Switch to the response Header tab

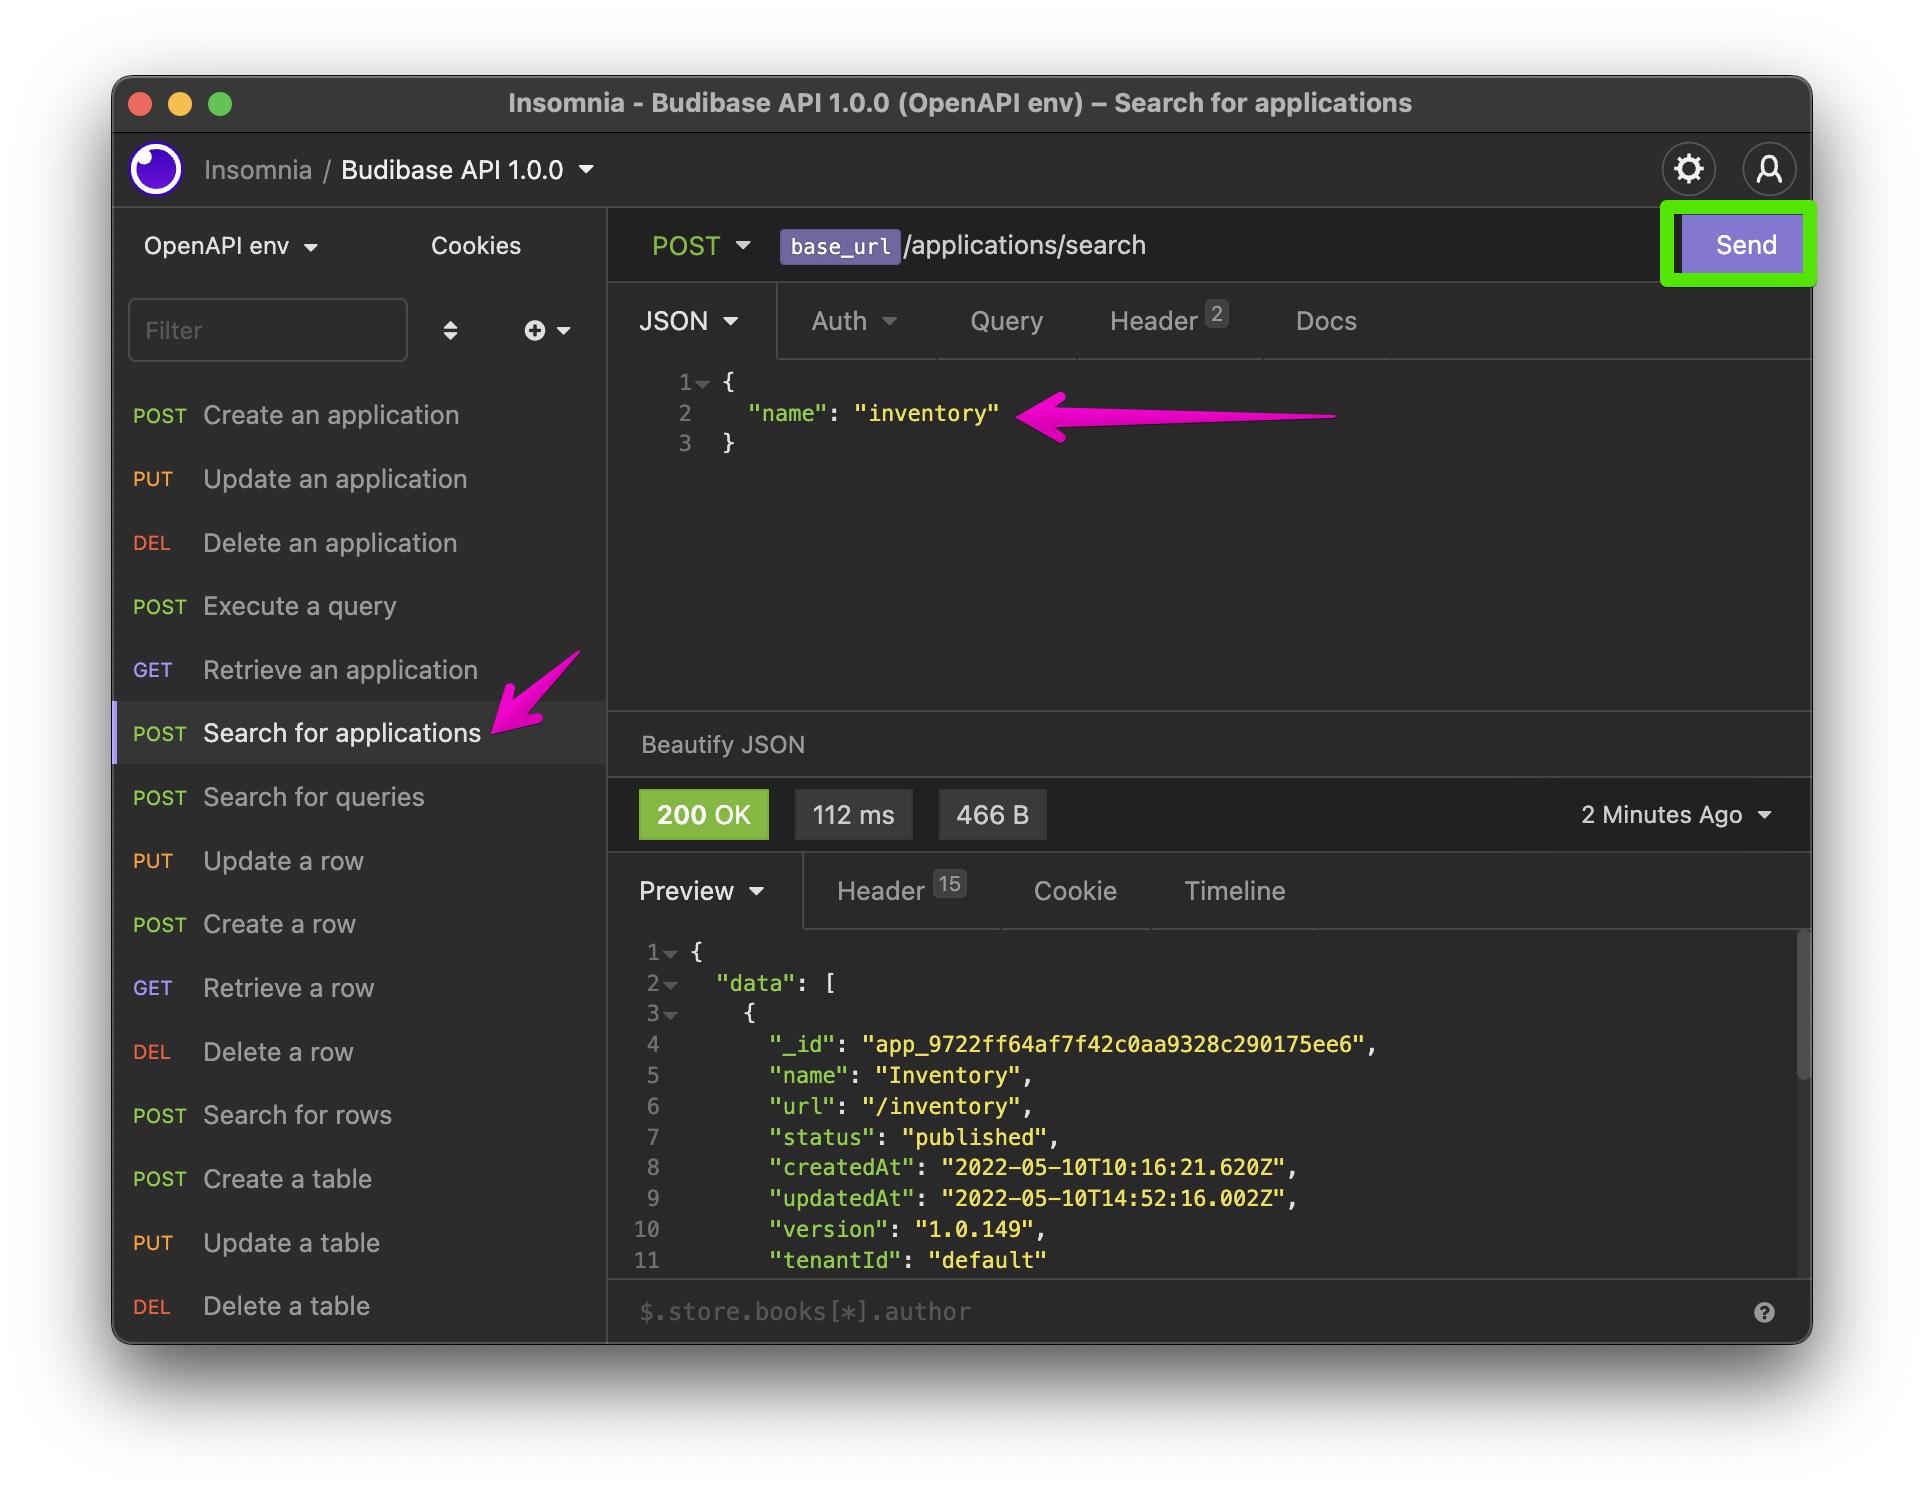[901, 890]
